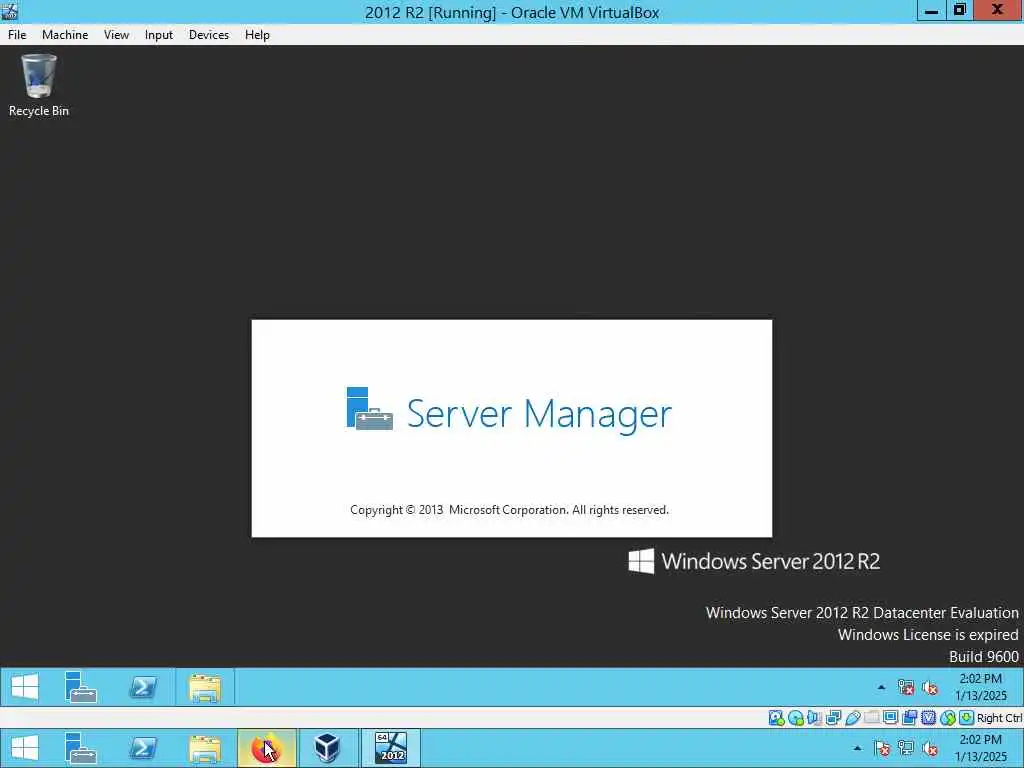
Task: Open guest VM clock showing 2:02 PM
Action: click(981, 687)
